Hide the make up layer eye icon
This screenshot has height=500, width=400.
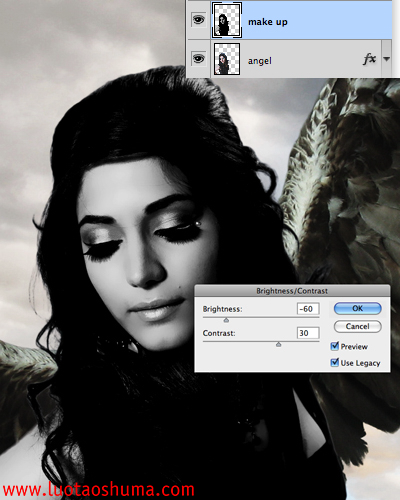[199, 20]
